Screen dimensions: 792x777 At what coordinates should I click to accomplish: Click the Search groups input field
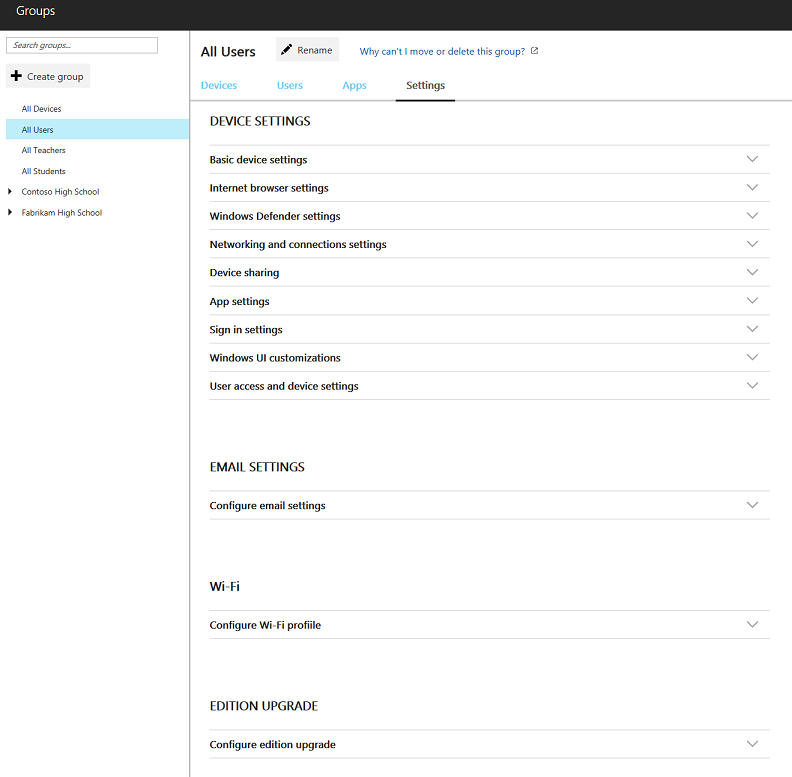[x=82, y=45]
